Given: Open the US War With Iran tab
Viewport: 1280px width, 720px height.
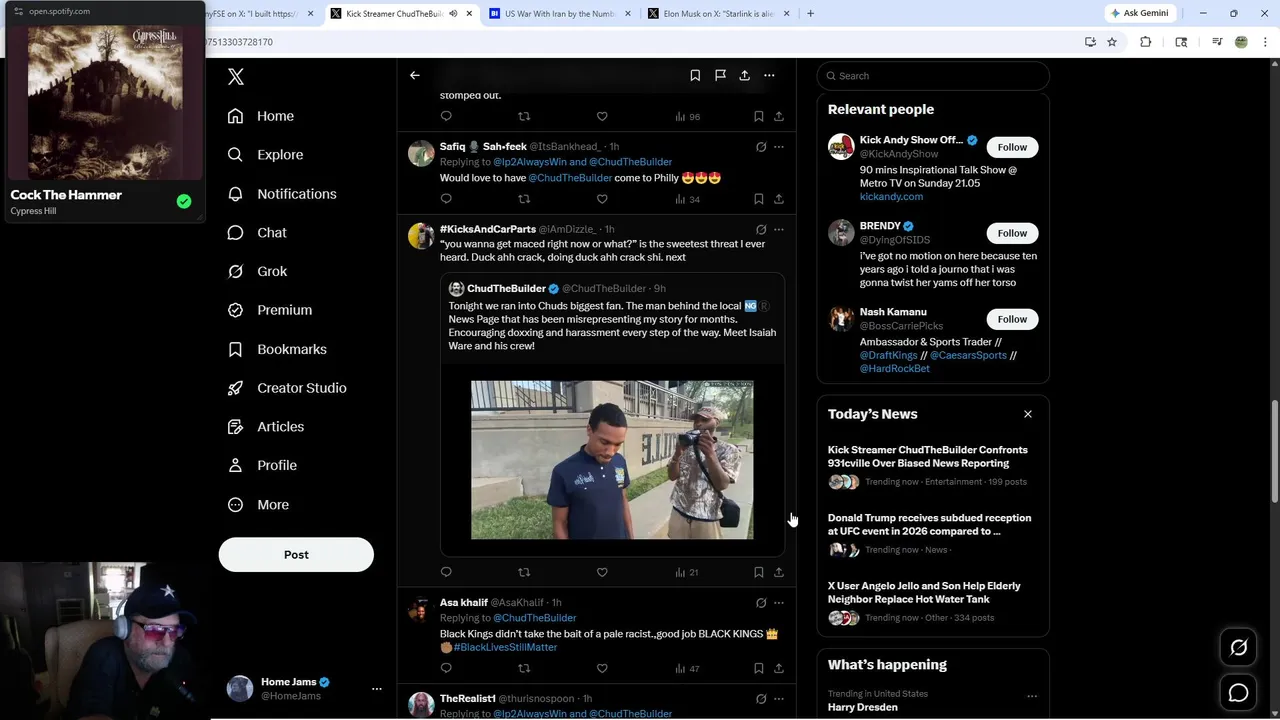Looking at the screenshot, I should (x=561, y=14).
